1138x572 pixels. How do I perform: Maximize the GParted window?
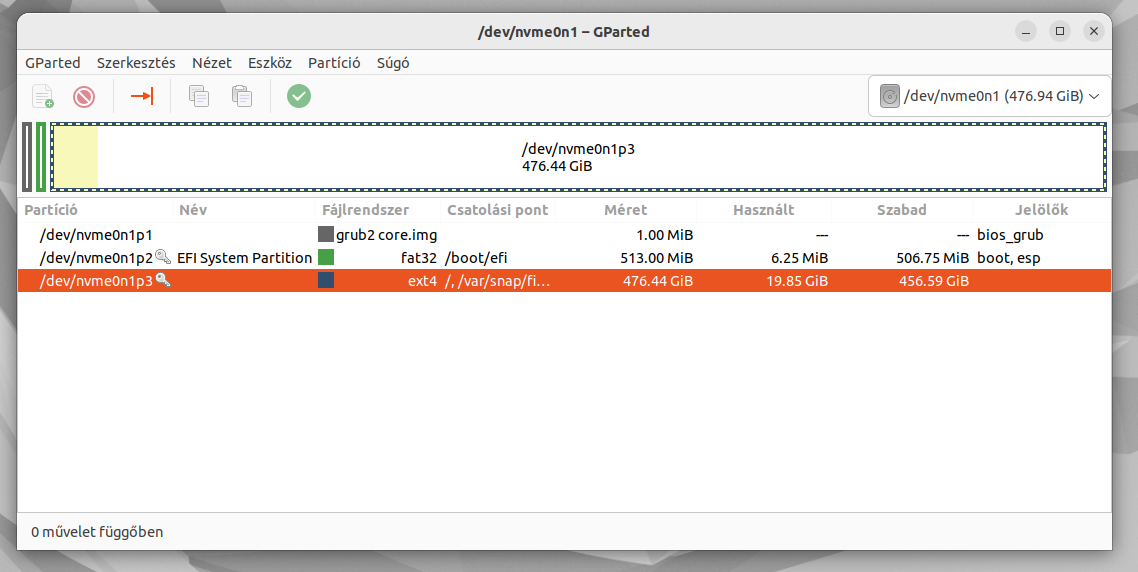point(1060,31)
